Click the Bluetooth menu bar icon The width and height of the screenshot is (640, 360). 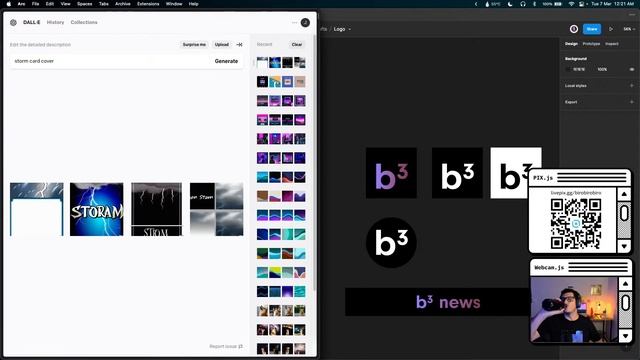pyautogui.click(x=534, y=4)
